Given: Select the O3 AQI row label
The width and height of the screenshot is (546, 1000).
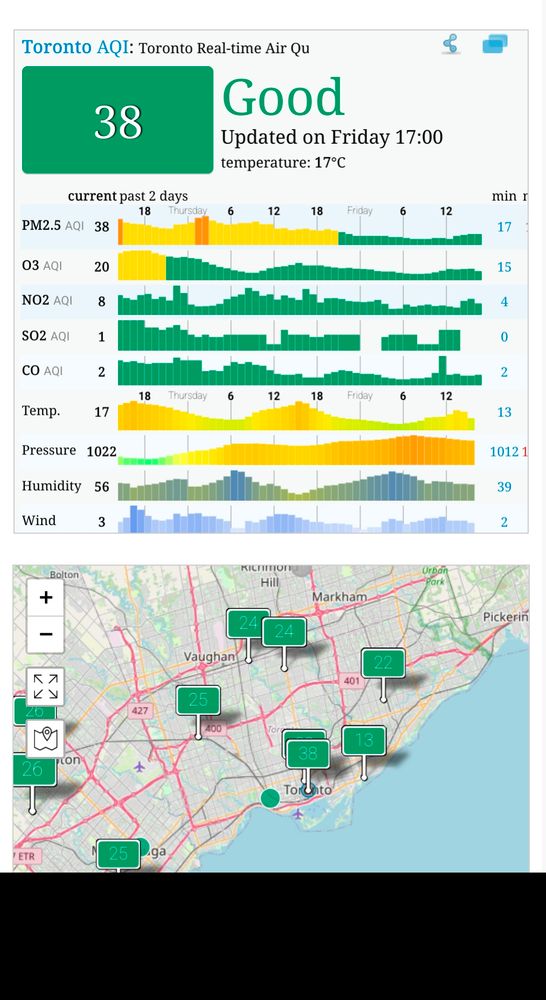Looking at the screenshot, I should pos(41,265).
